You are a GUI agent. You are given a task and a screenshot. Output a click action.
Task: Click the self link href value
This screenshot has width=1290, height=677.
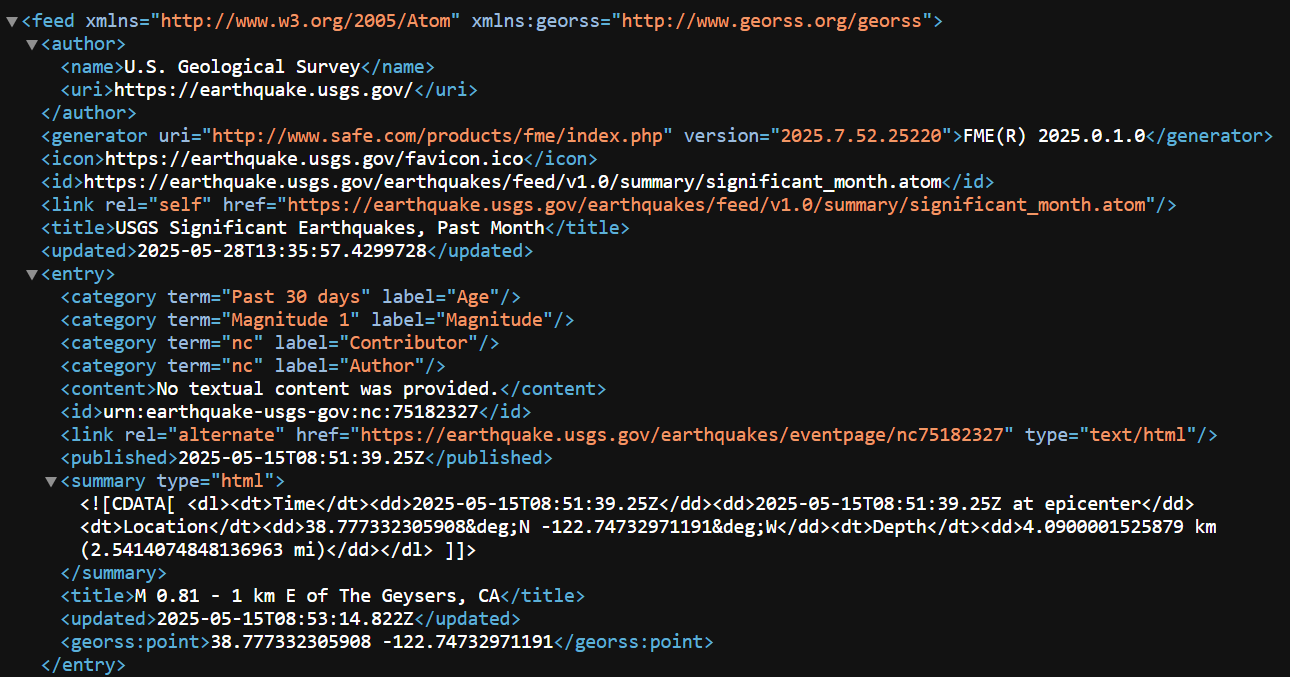[718, 205]
